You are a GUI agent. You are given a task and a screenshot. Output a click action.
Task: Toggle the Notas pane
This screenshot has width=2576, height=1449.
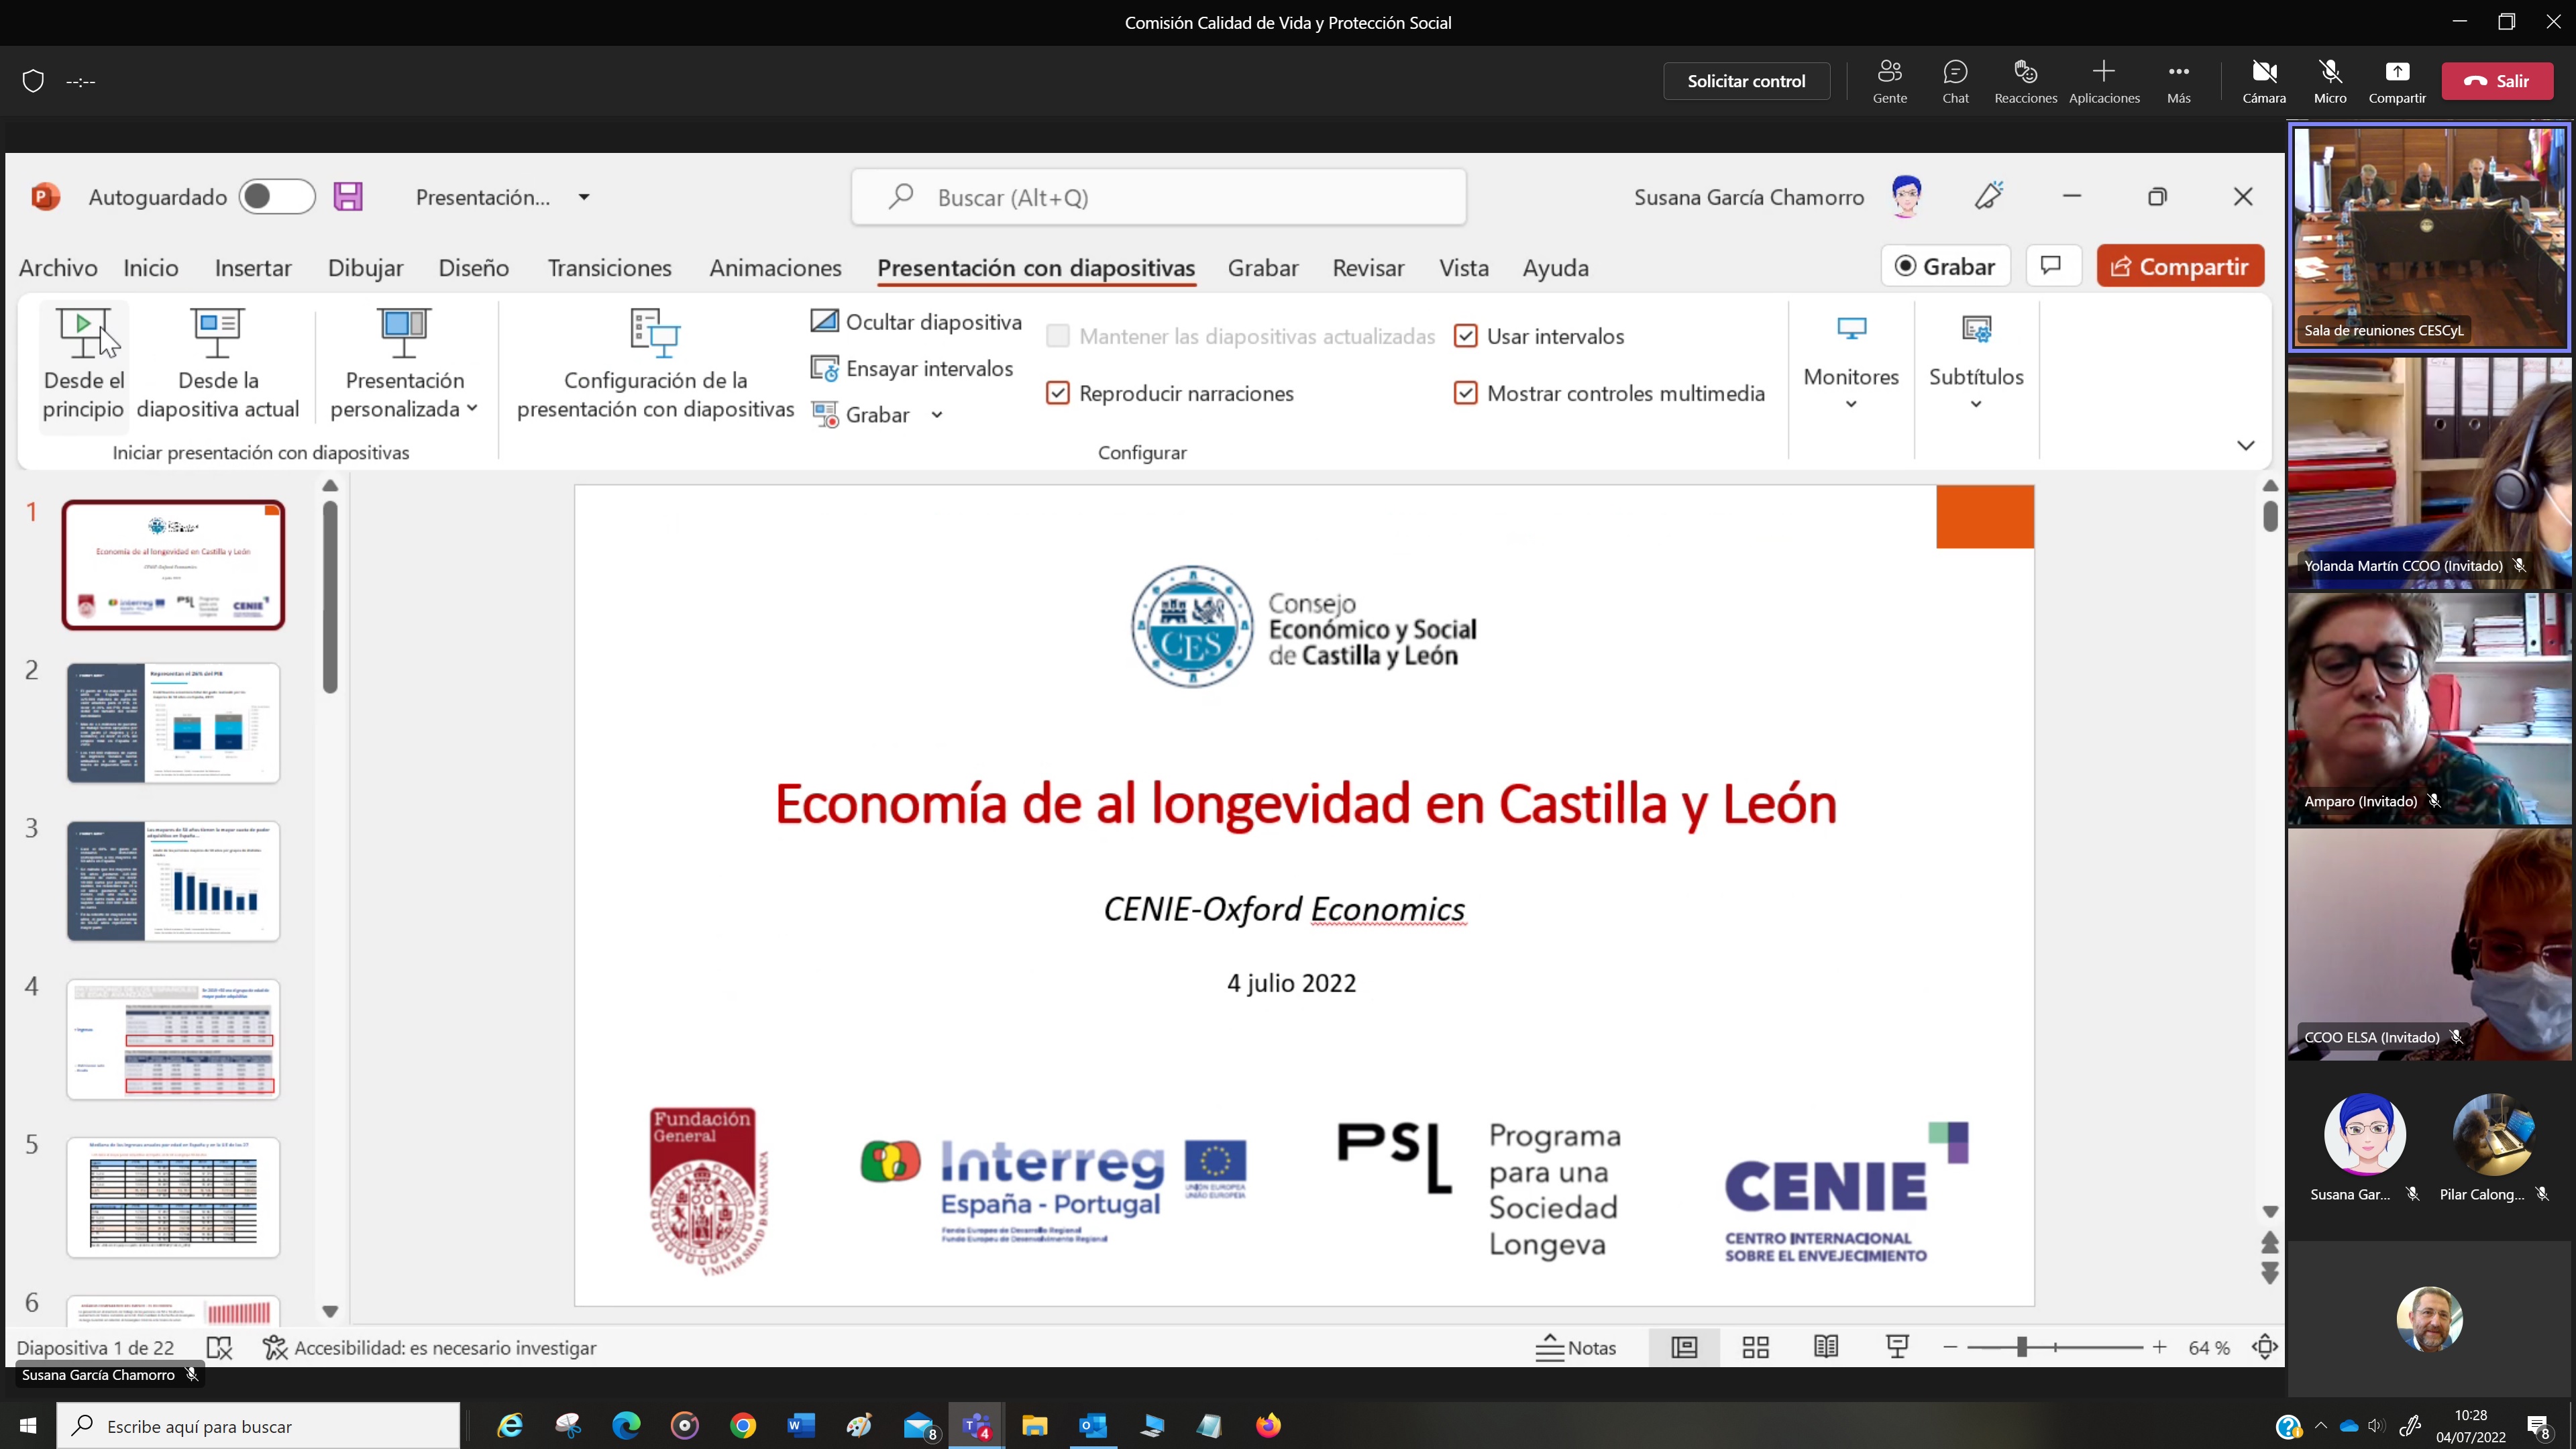point(1576,1348)
